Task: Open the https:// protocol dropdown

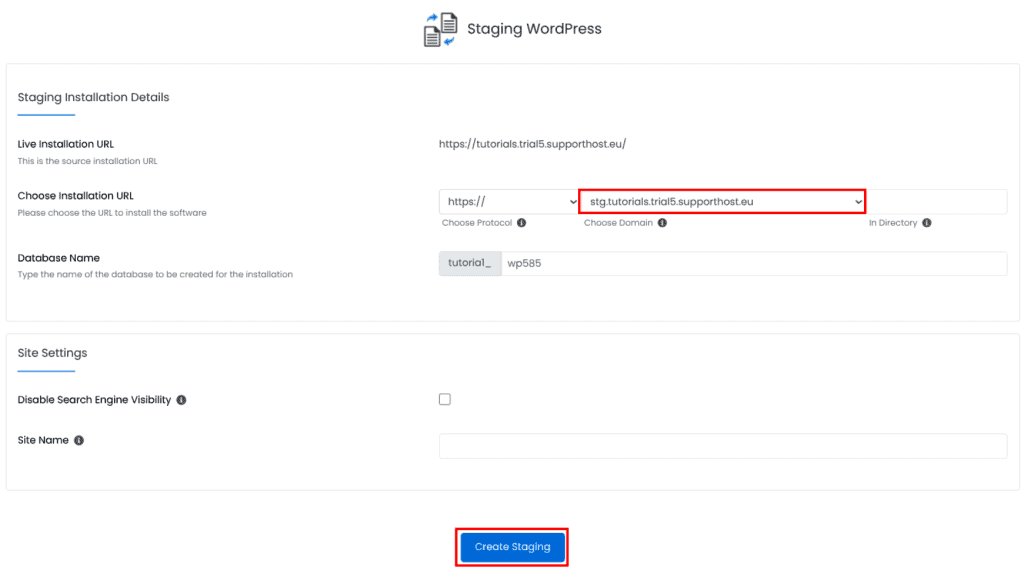Action: coord(509,202)
